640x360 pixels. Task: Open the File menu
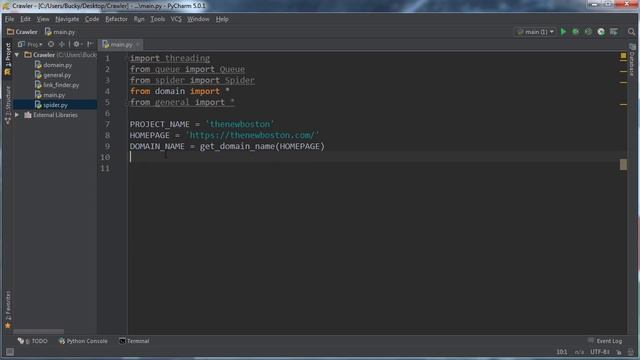tap(9, 19)
